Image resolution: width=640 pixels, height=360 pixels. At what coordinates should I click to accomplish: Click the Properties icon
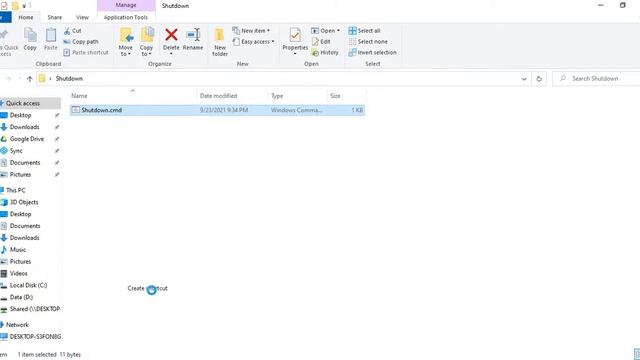point(295,36)
